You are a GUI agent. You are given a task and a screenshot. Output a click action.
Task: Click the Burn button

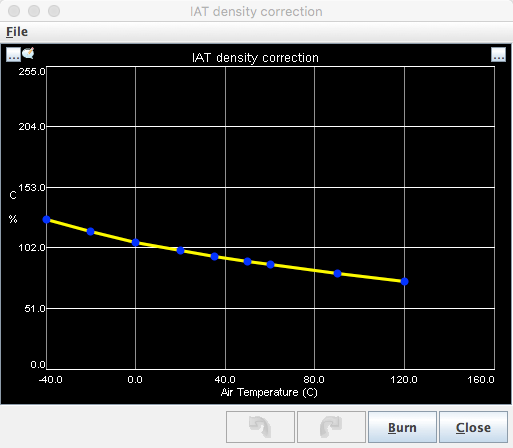(x=402, y=427)
